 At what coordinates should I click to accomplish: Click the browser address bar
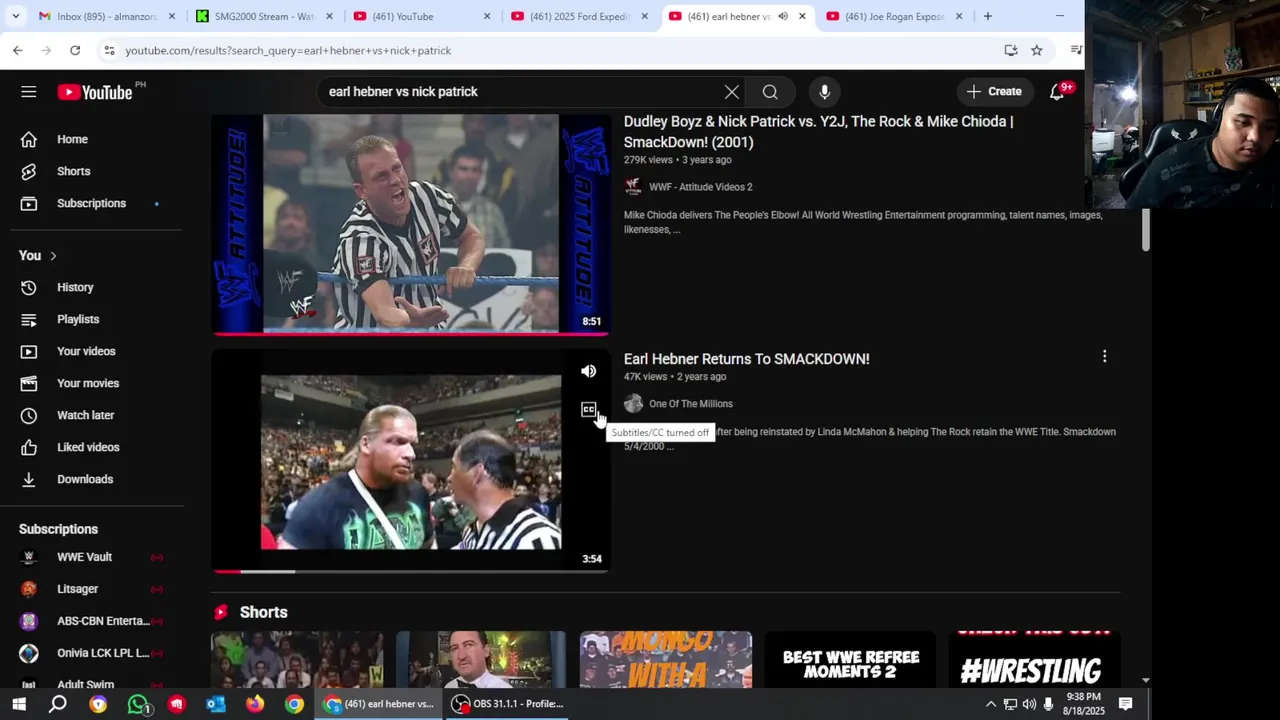pyautogui.click(x=550, y=50)
